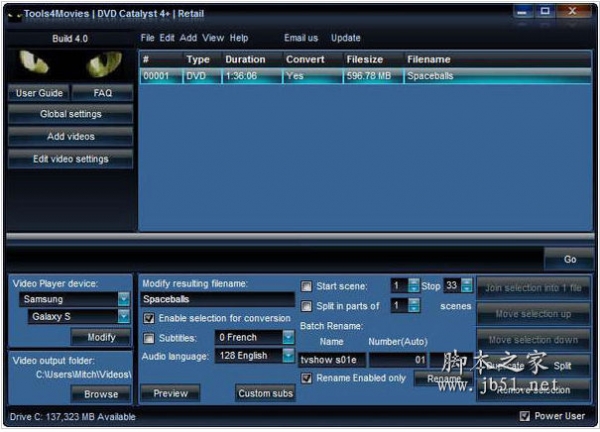Click the Start scene spinner arrows
This screenshot has width=600, height=432.
coord(414,285)
